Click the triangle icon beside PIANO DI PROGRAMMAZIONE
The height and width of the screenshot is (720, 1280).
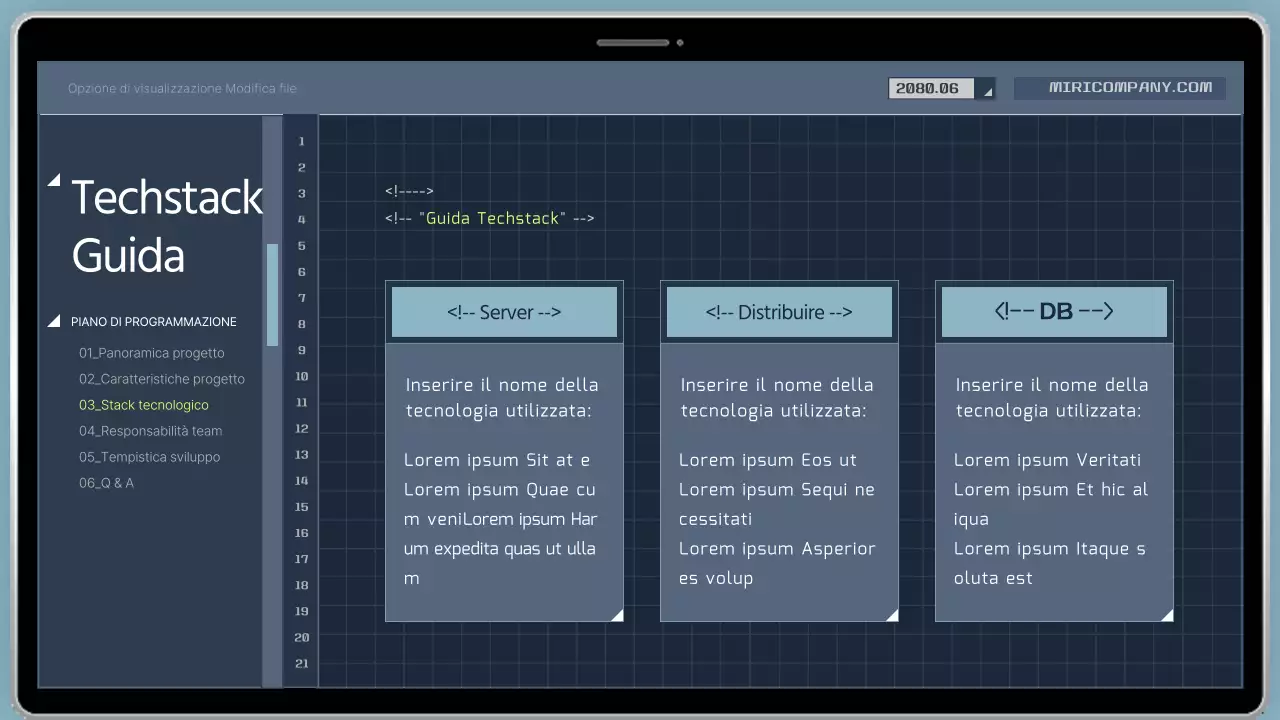(x=54, y=320)
